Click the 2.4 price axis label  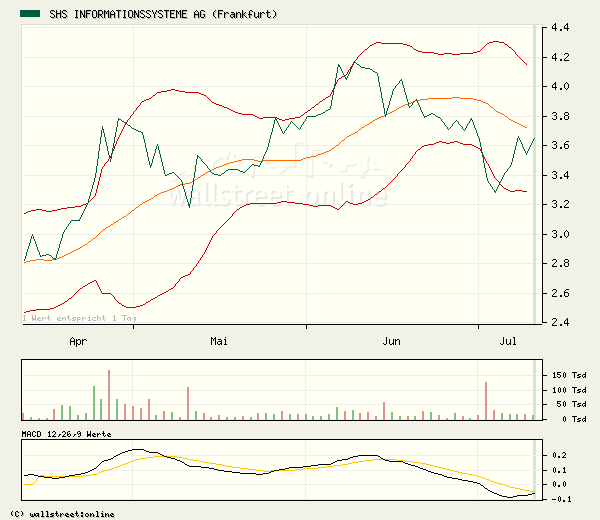point(560,322)
